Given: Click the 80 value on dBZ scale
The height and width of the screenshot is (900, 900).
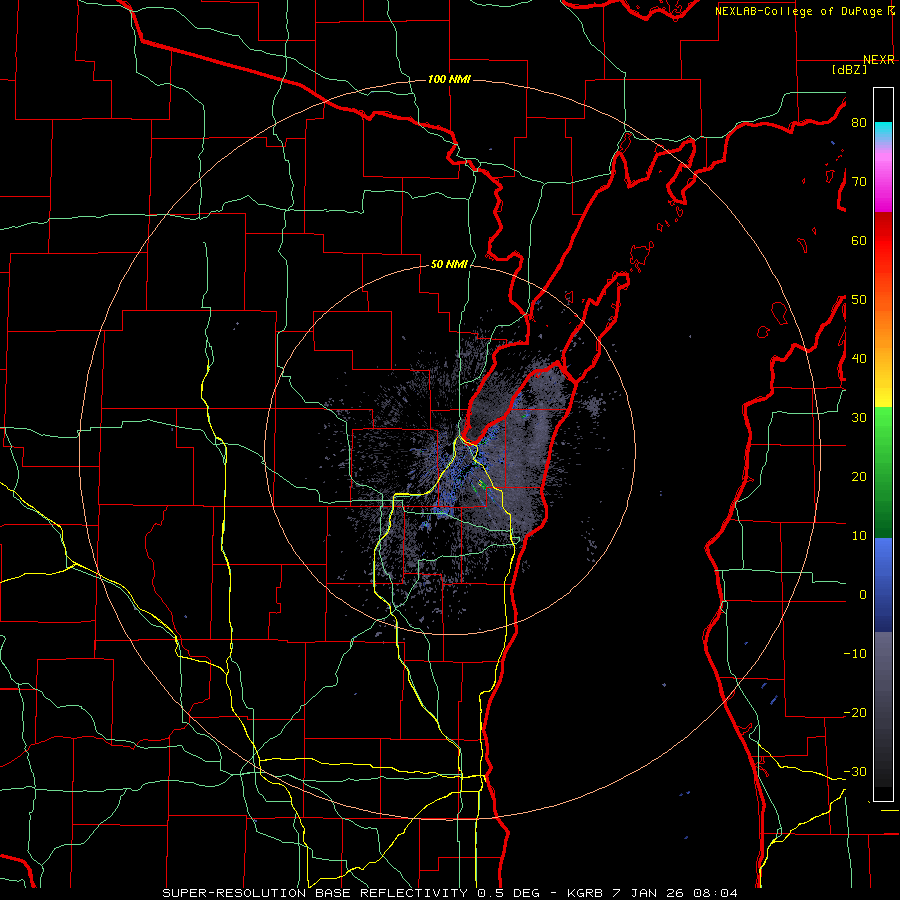Looking at the screenshot, I should [x=859, y=123].
